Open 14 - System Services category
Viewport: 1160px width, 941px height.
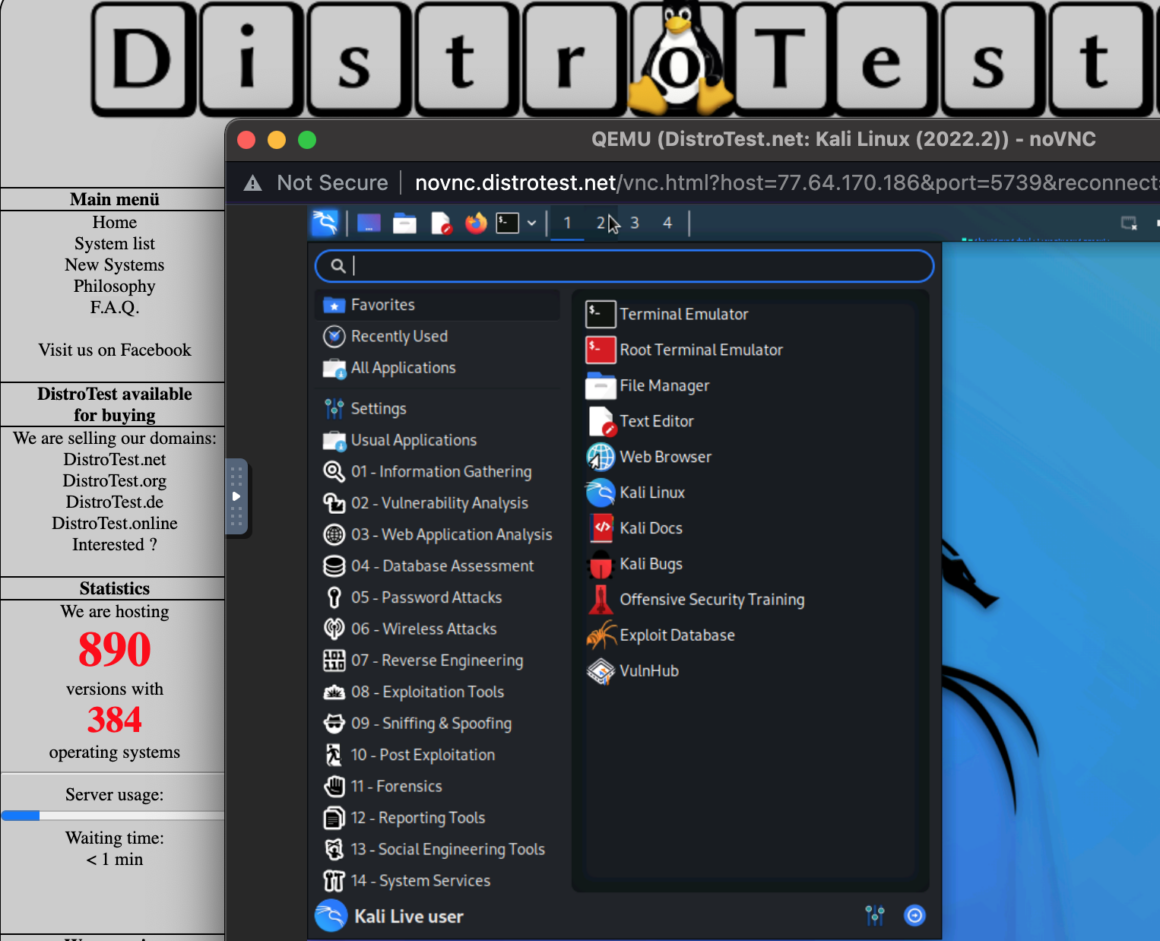(x=437, y=880)
